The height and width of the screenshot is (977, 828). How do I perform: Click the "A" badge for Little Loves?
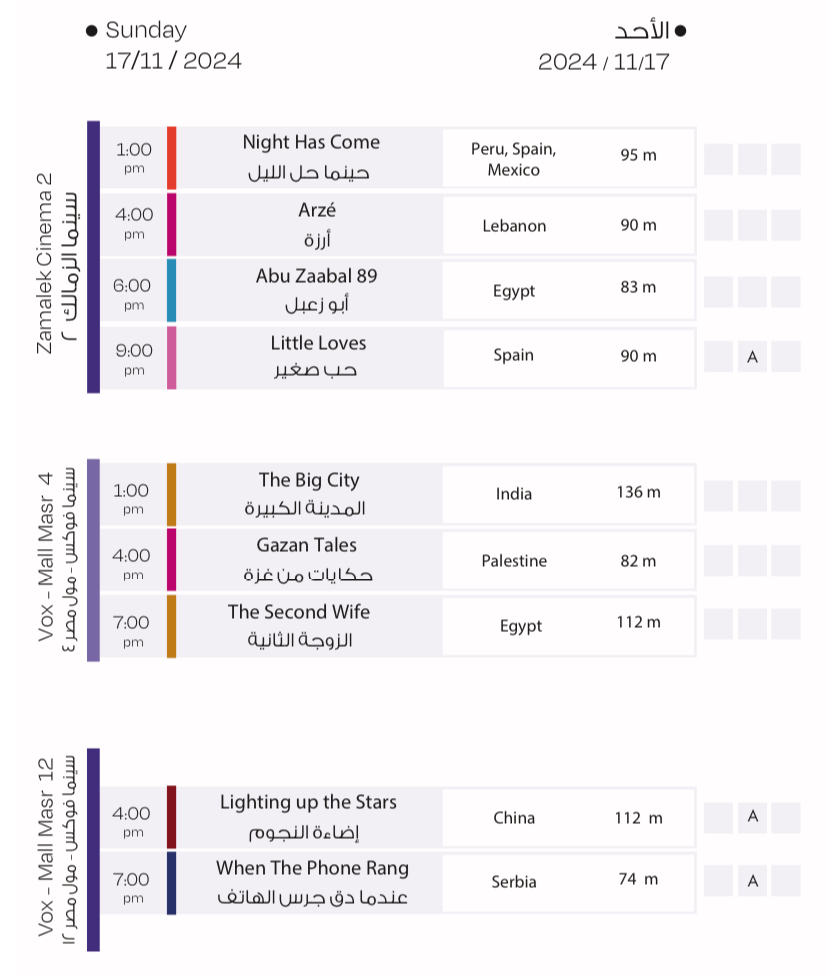(753, 357)
